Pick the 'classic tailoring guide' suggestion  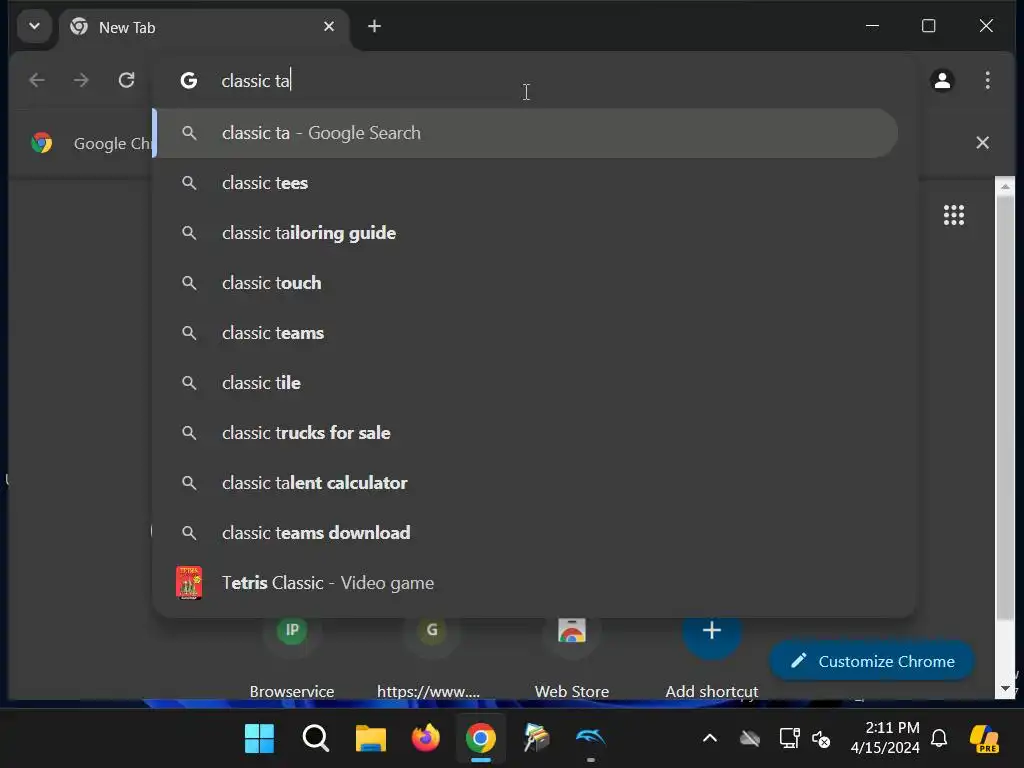526,233
